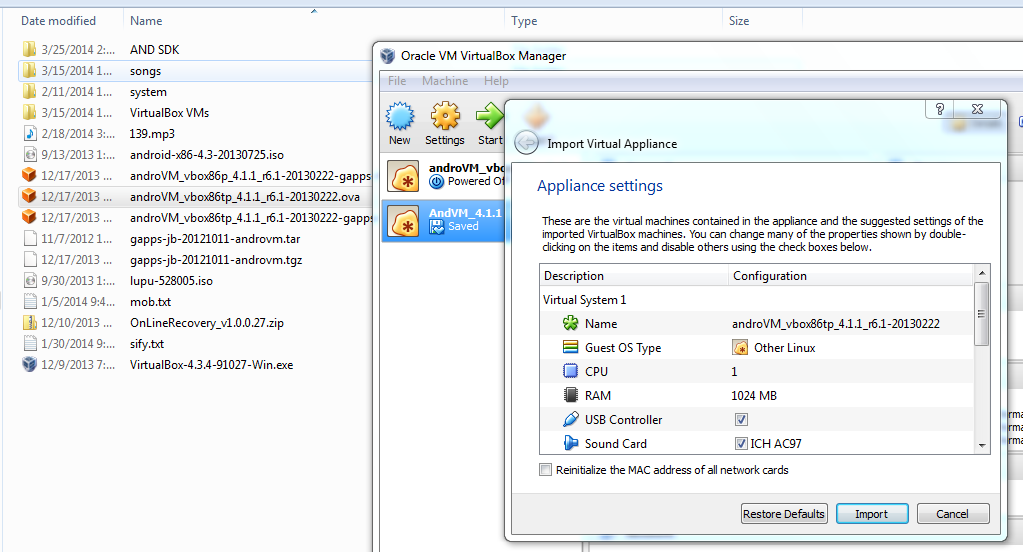Click the appliance list scroll up arrow

click(981, 272)
